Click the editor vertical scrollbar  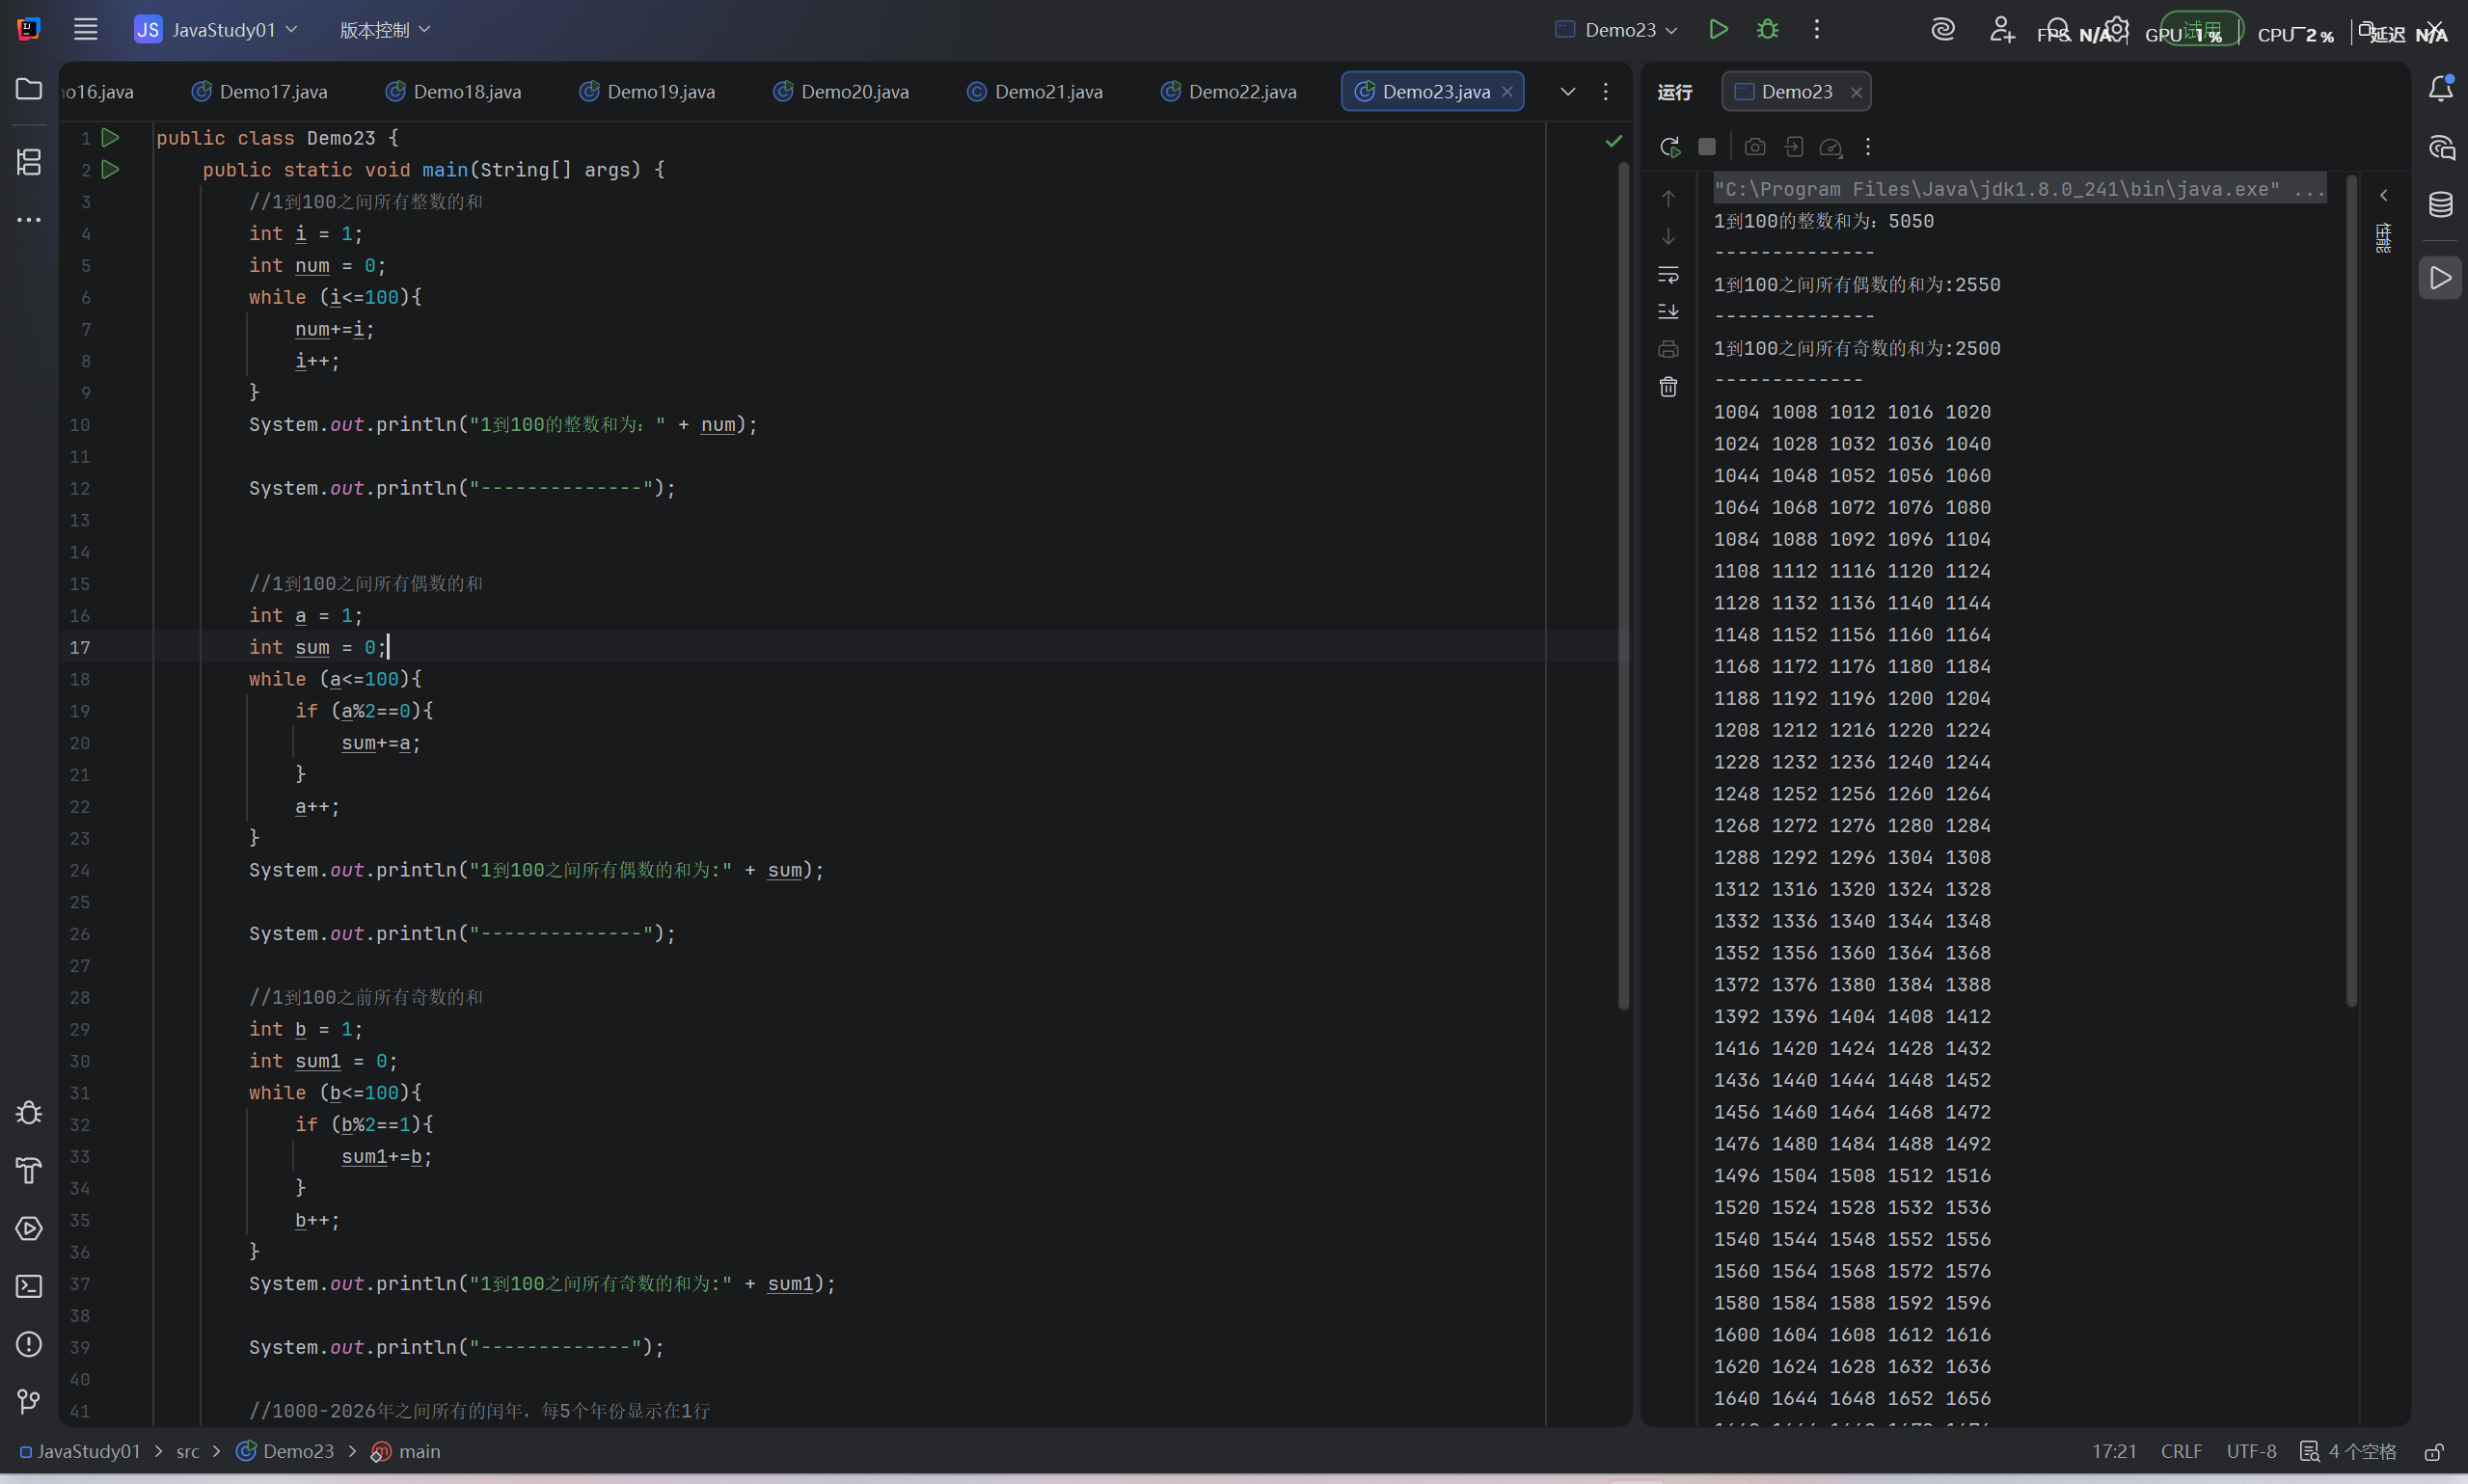point(1623,585)
